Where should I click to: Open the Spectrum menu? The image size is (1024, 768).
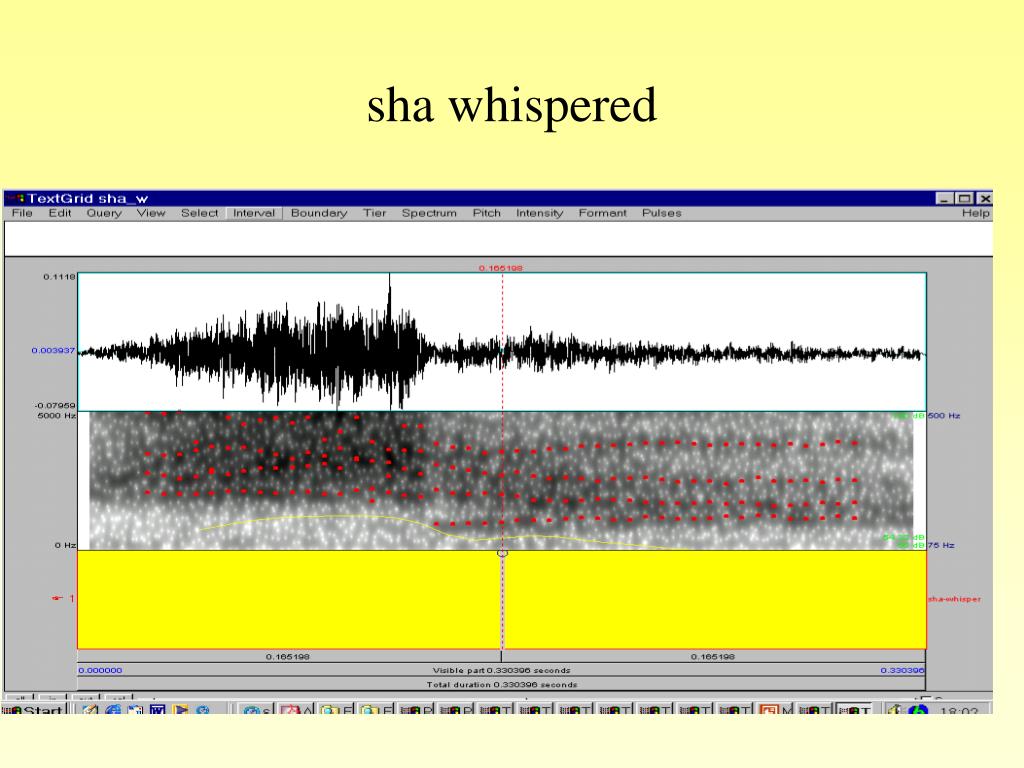pos(429,213)
